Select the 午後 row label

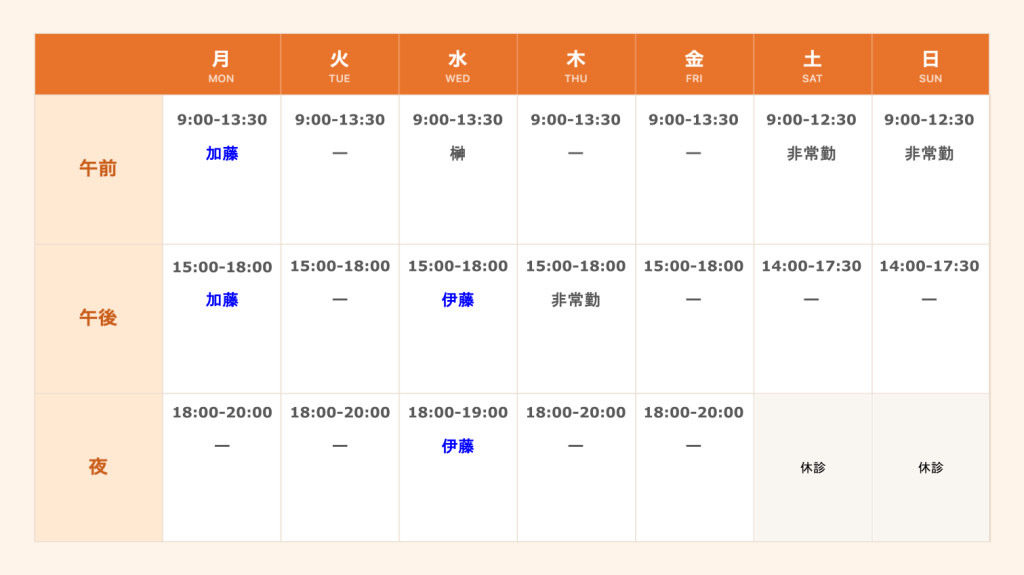98,318
